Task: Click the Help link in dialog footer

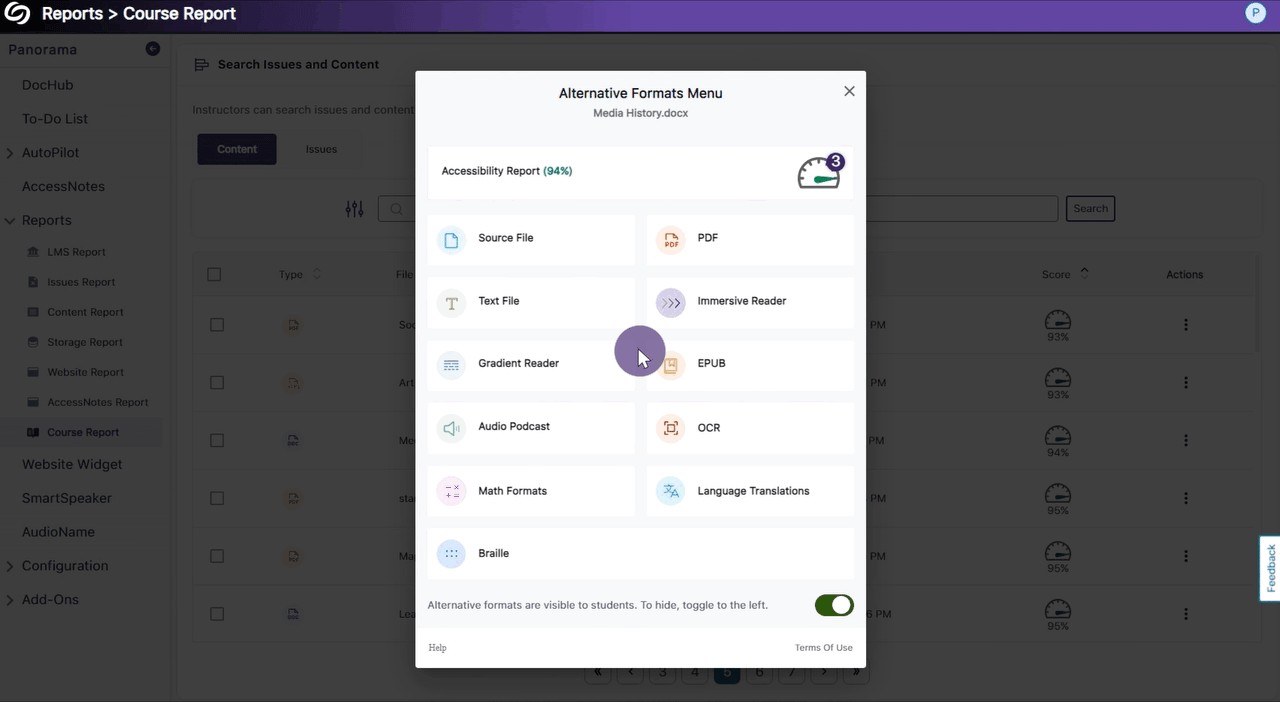Action: click(437, 648)
